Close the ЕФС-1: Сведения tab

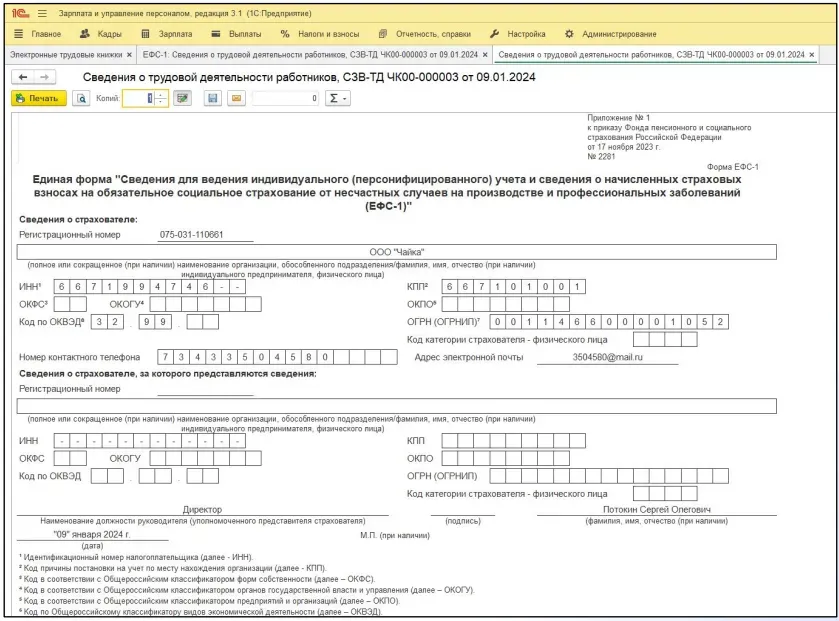pyautogui.click(x=485, y=55)
